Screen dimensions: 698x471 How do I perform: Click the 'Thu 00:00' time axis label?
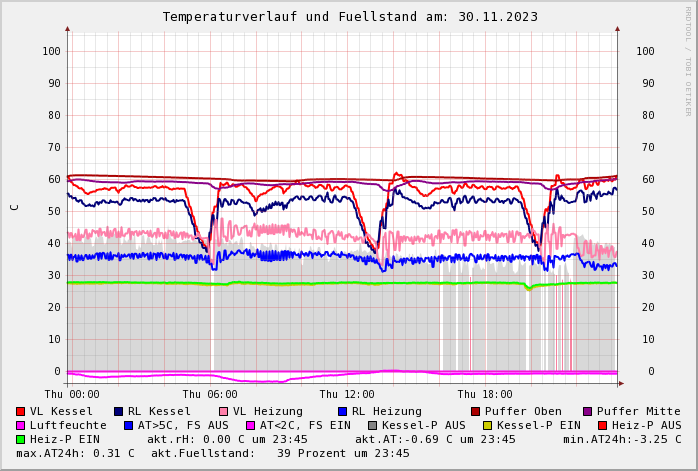pyautogui.click(x=72, y=394)
